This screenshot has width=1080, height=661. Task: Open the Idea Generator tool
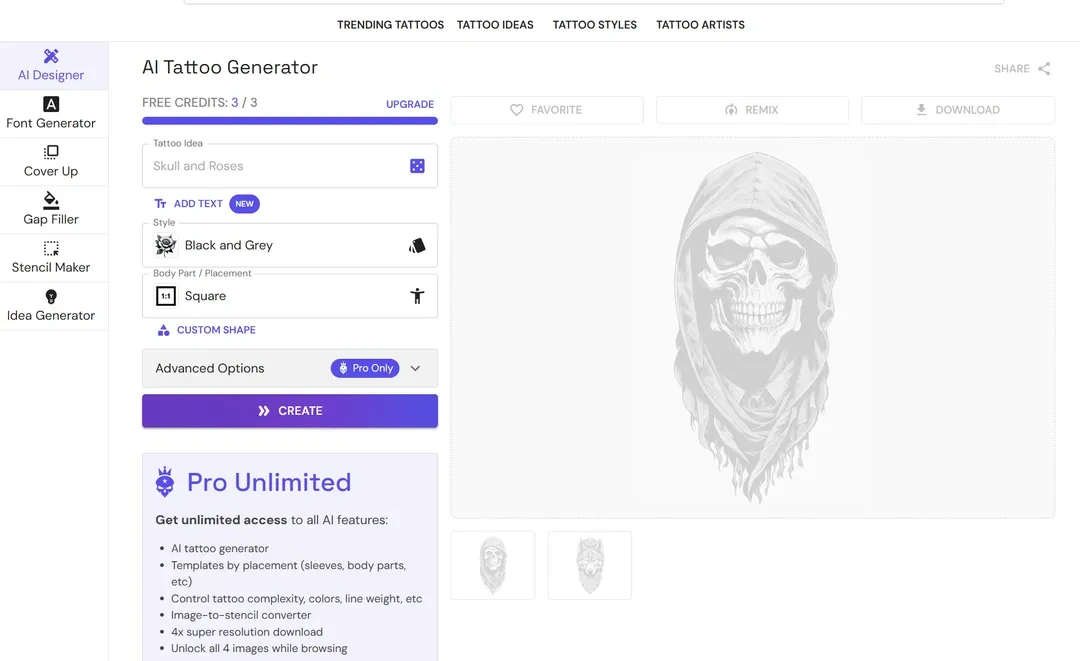[x=51, y=306]
